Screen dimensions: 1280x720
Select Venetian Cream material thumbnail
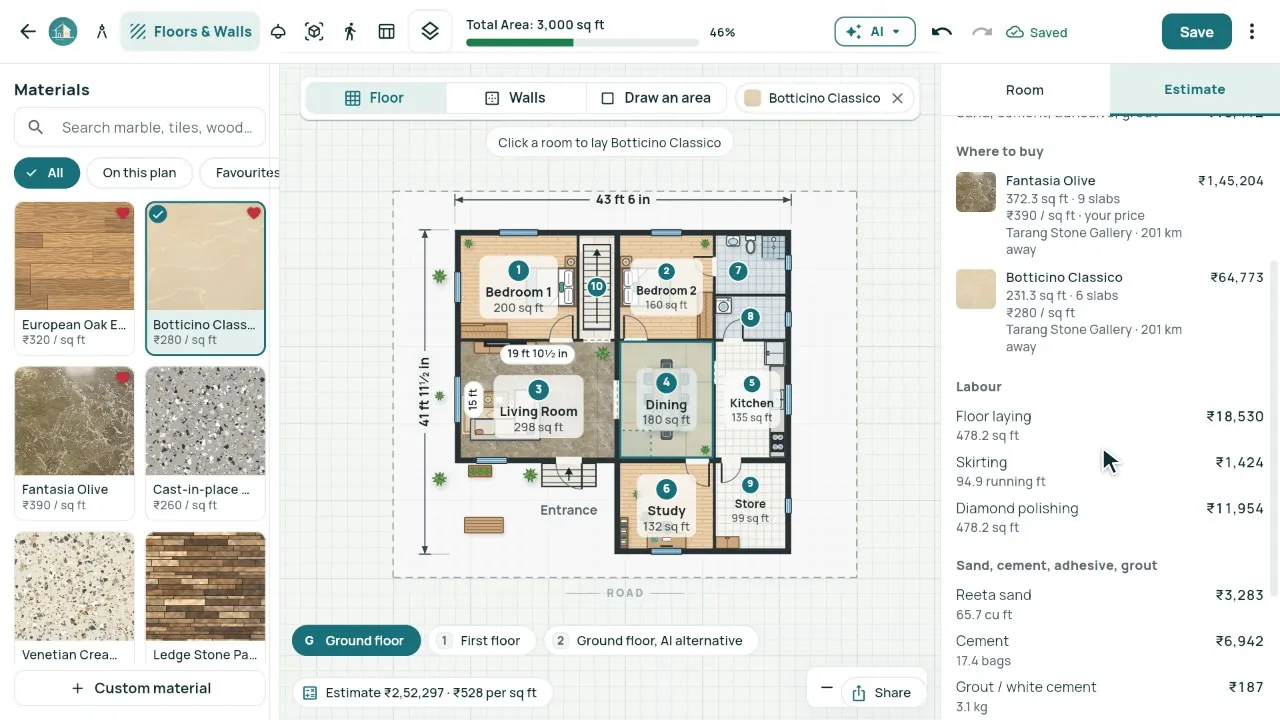74,586
